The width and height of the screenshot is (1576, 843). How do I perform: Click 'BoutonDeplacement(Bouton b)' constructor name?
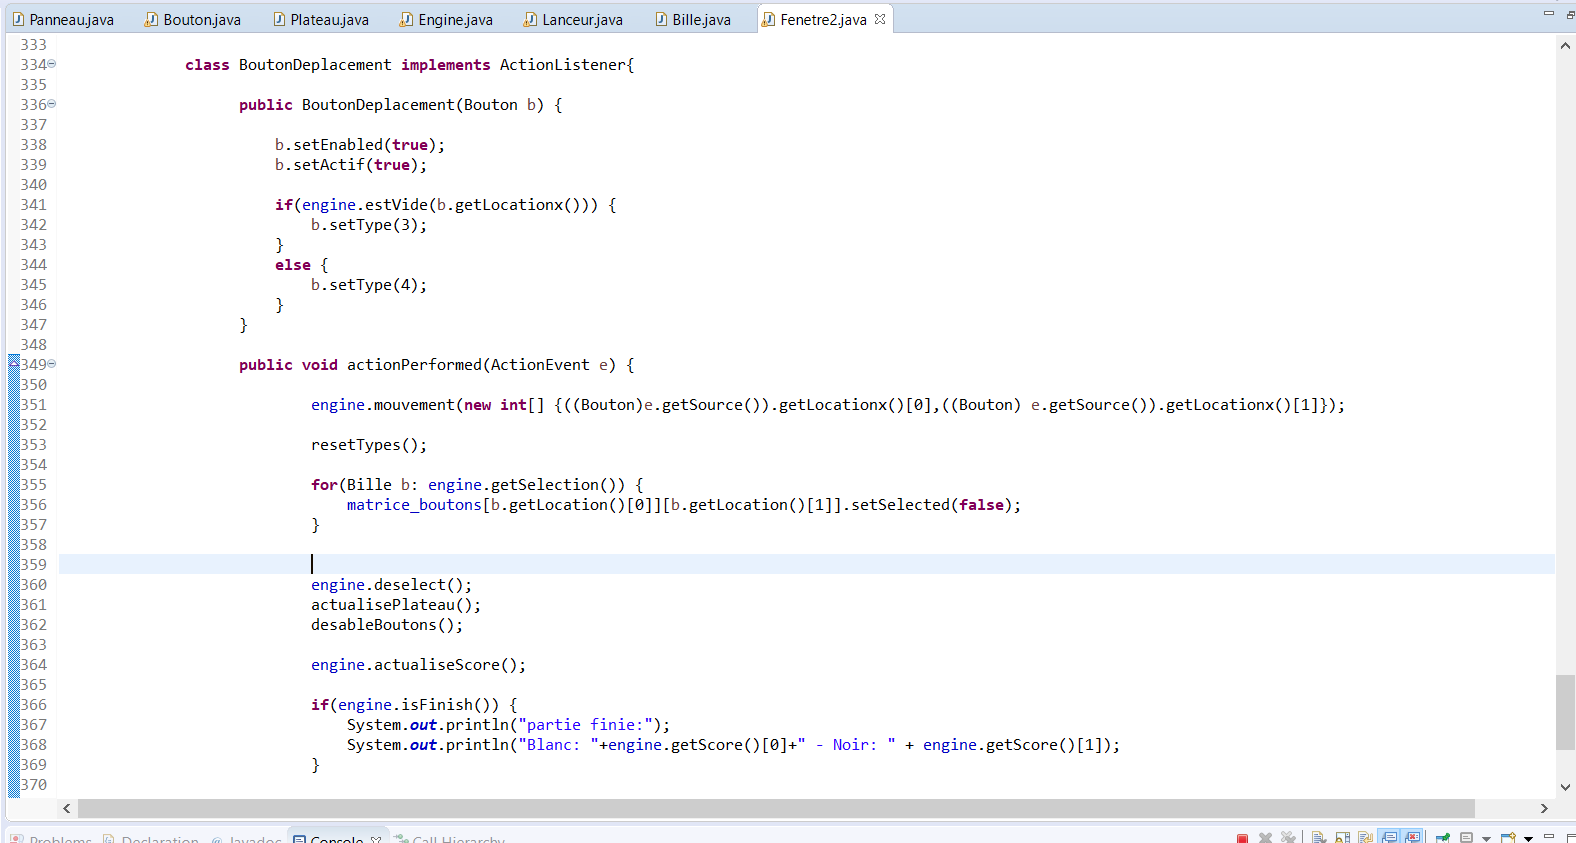pyautogui.click(x=423, y=104)
